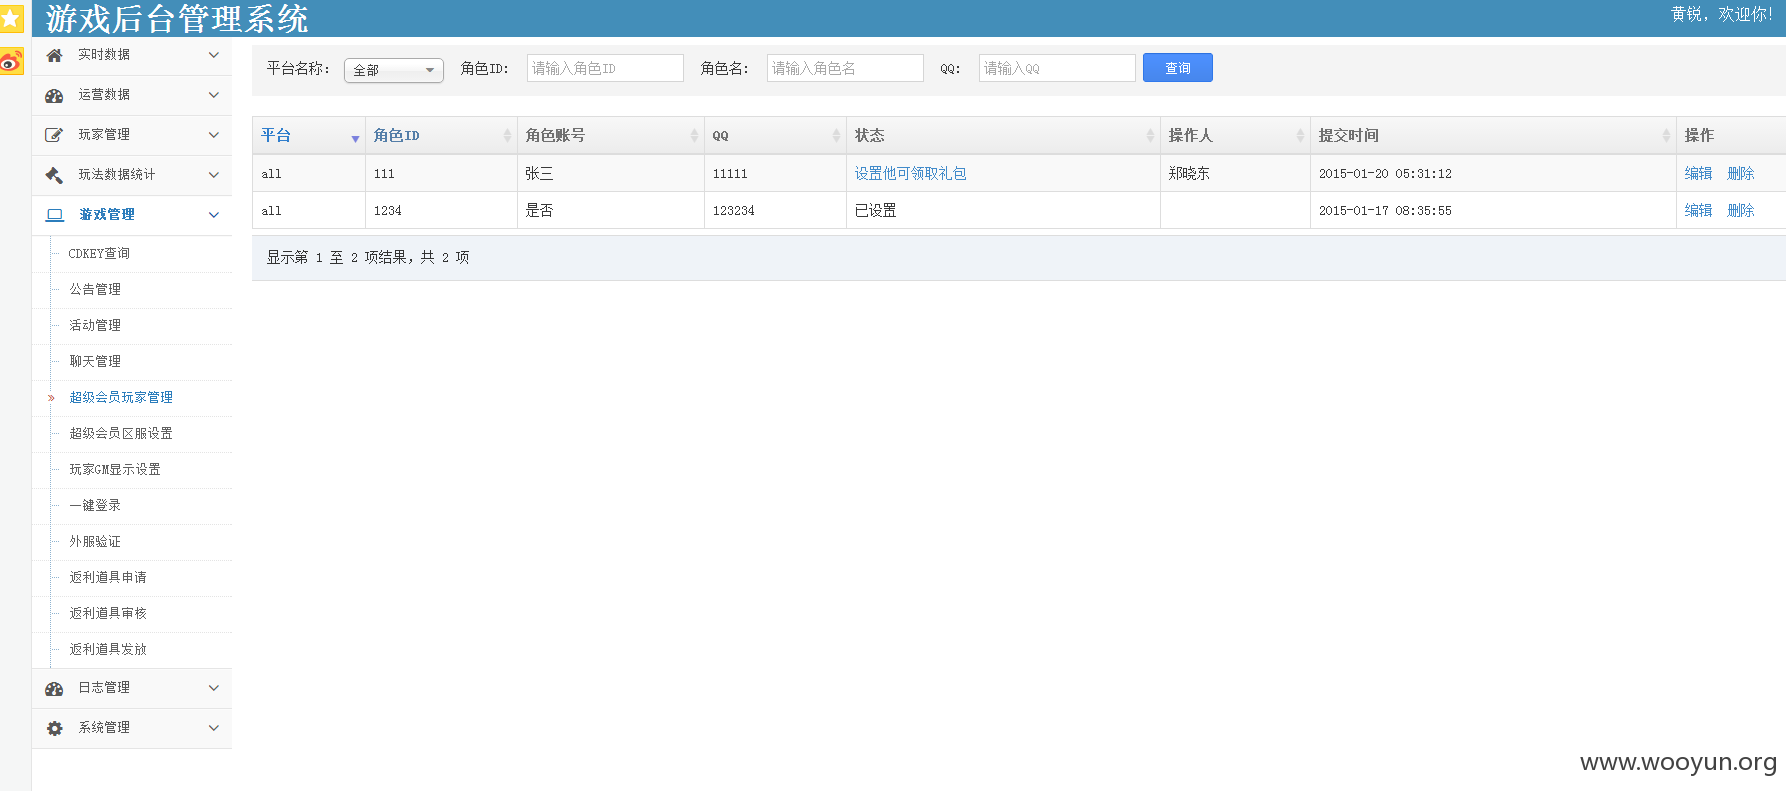Viewport: 1786px width, 791px height.
Task: Click 删除 for role ID 1234
Action: click(1741, 211)
